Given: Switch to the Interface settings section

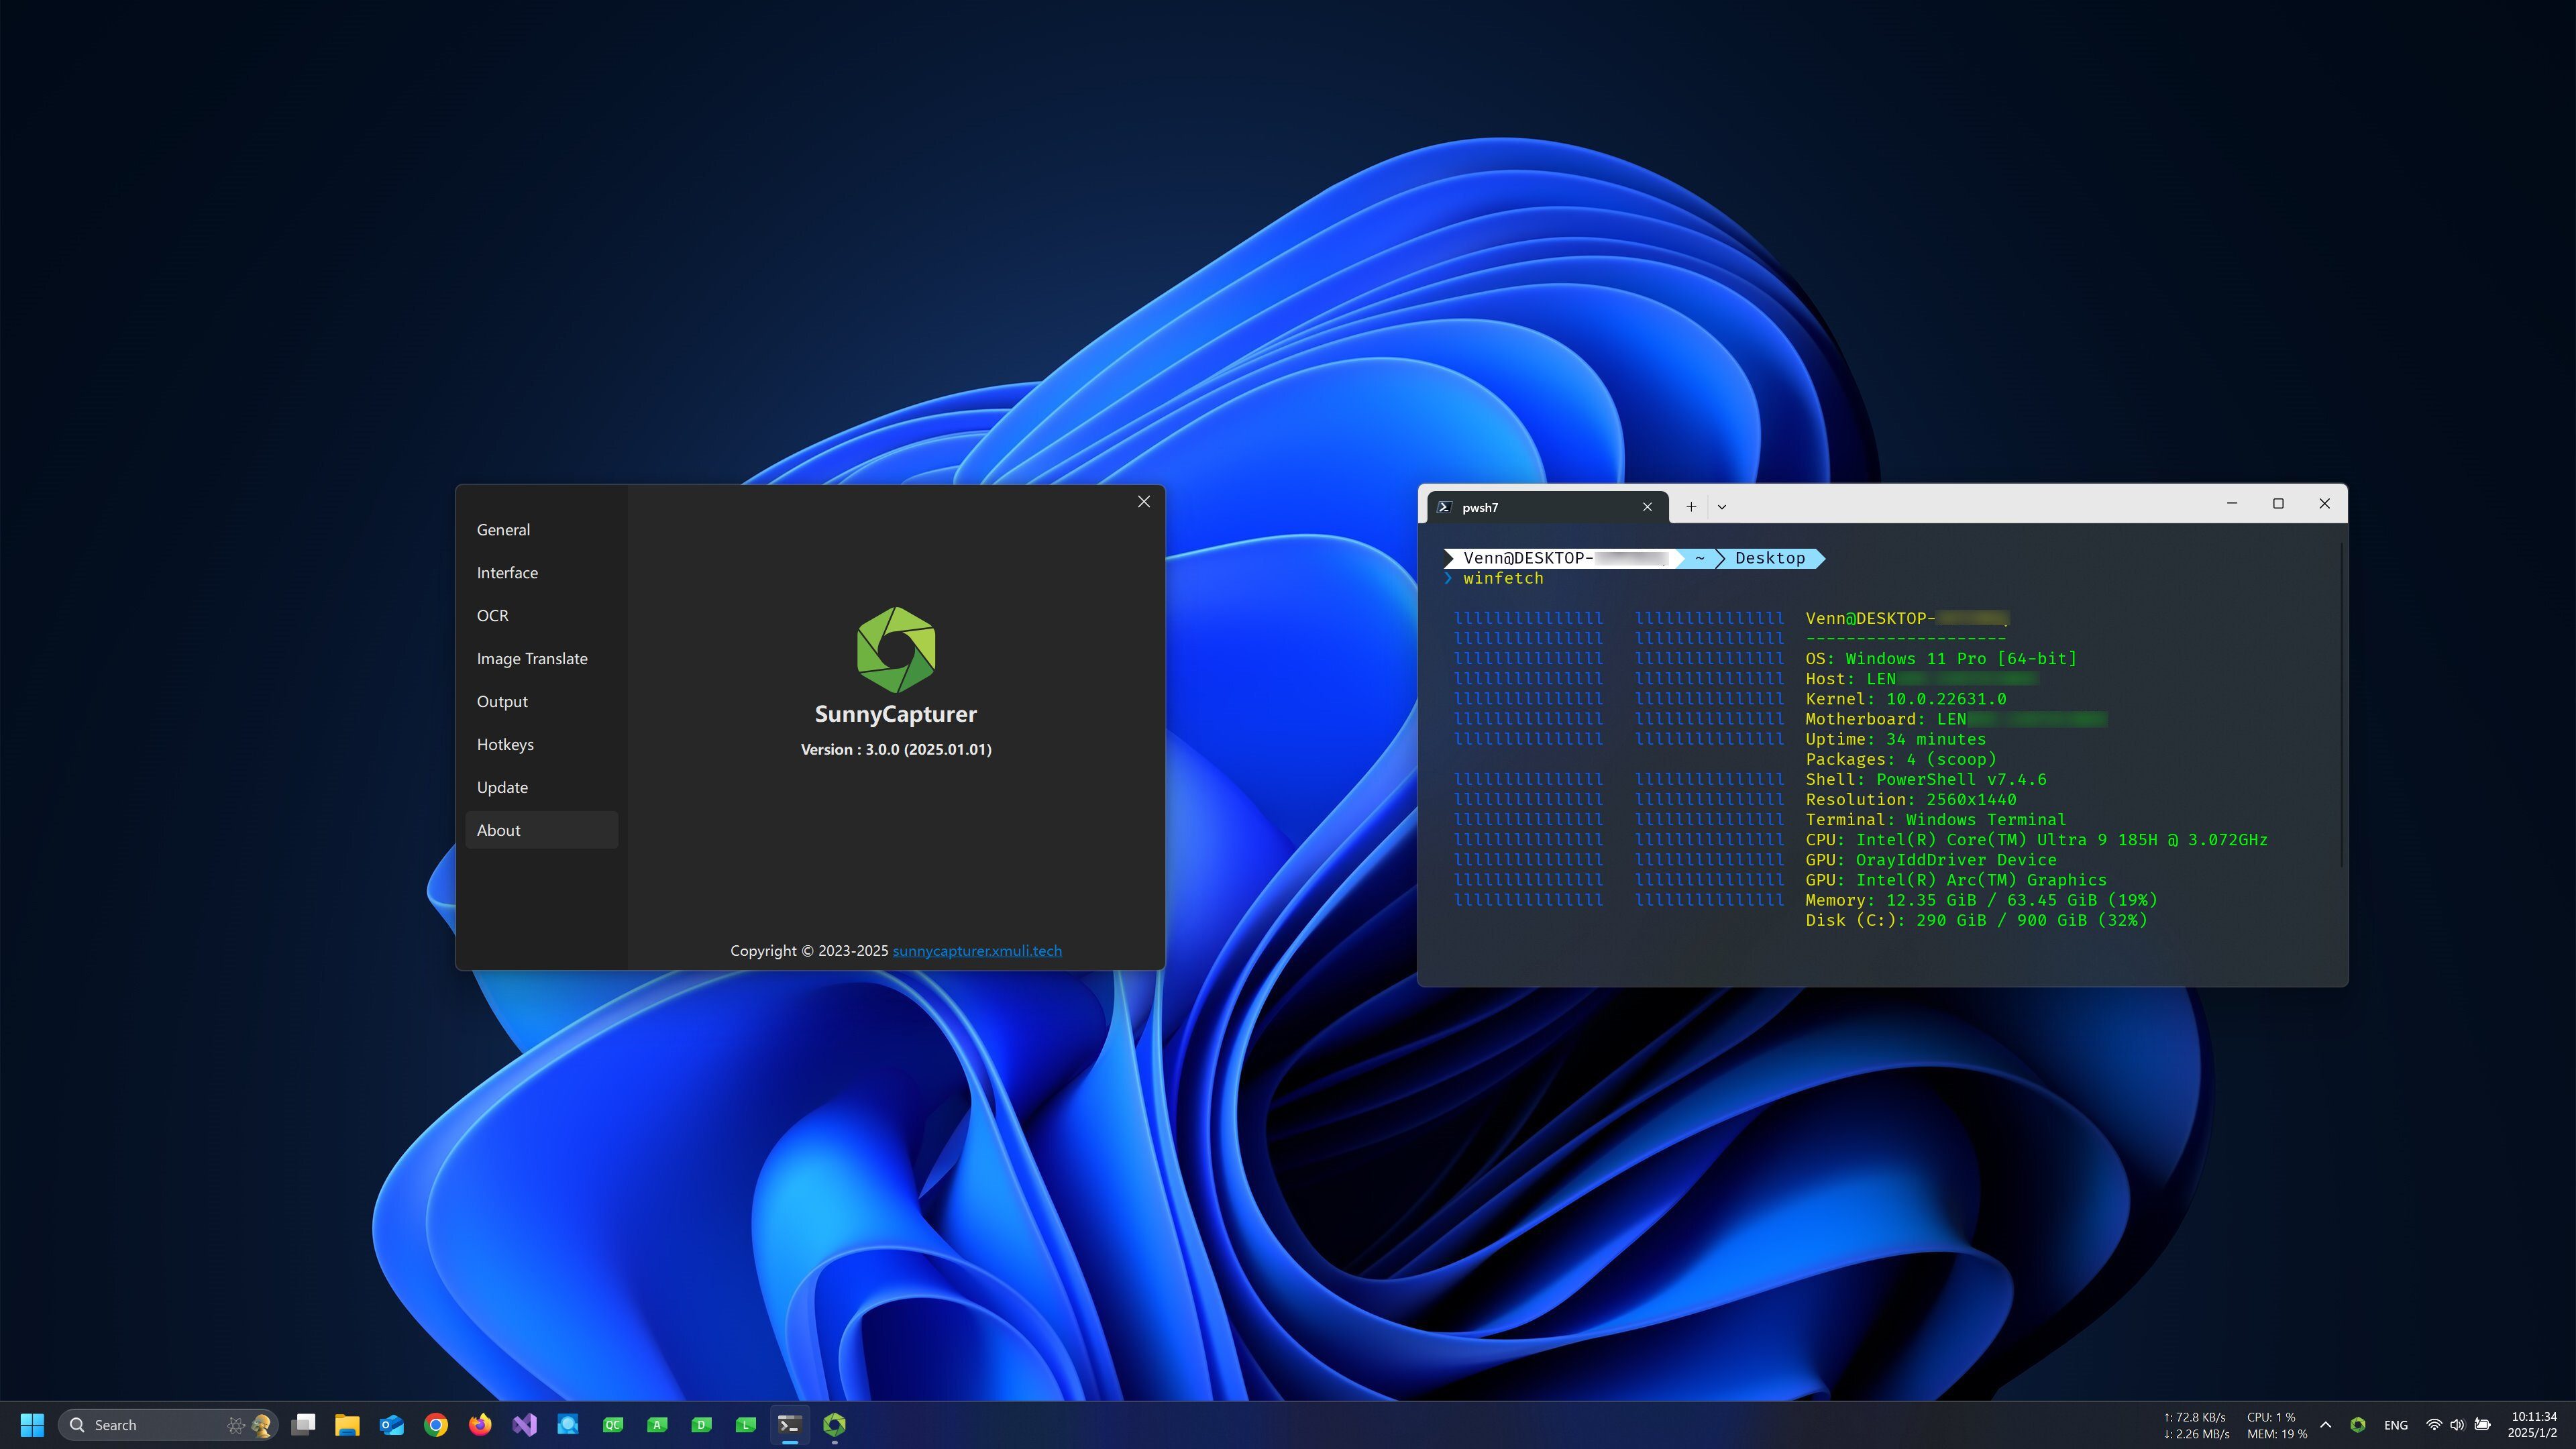Looking at the screenshot, I should coord(541,573).
